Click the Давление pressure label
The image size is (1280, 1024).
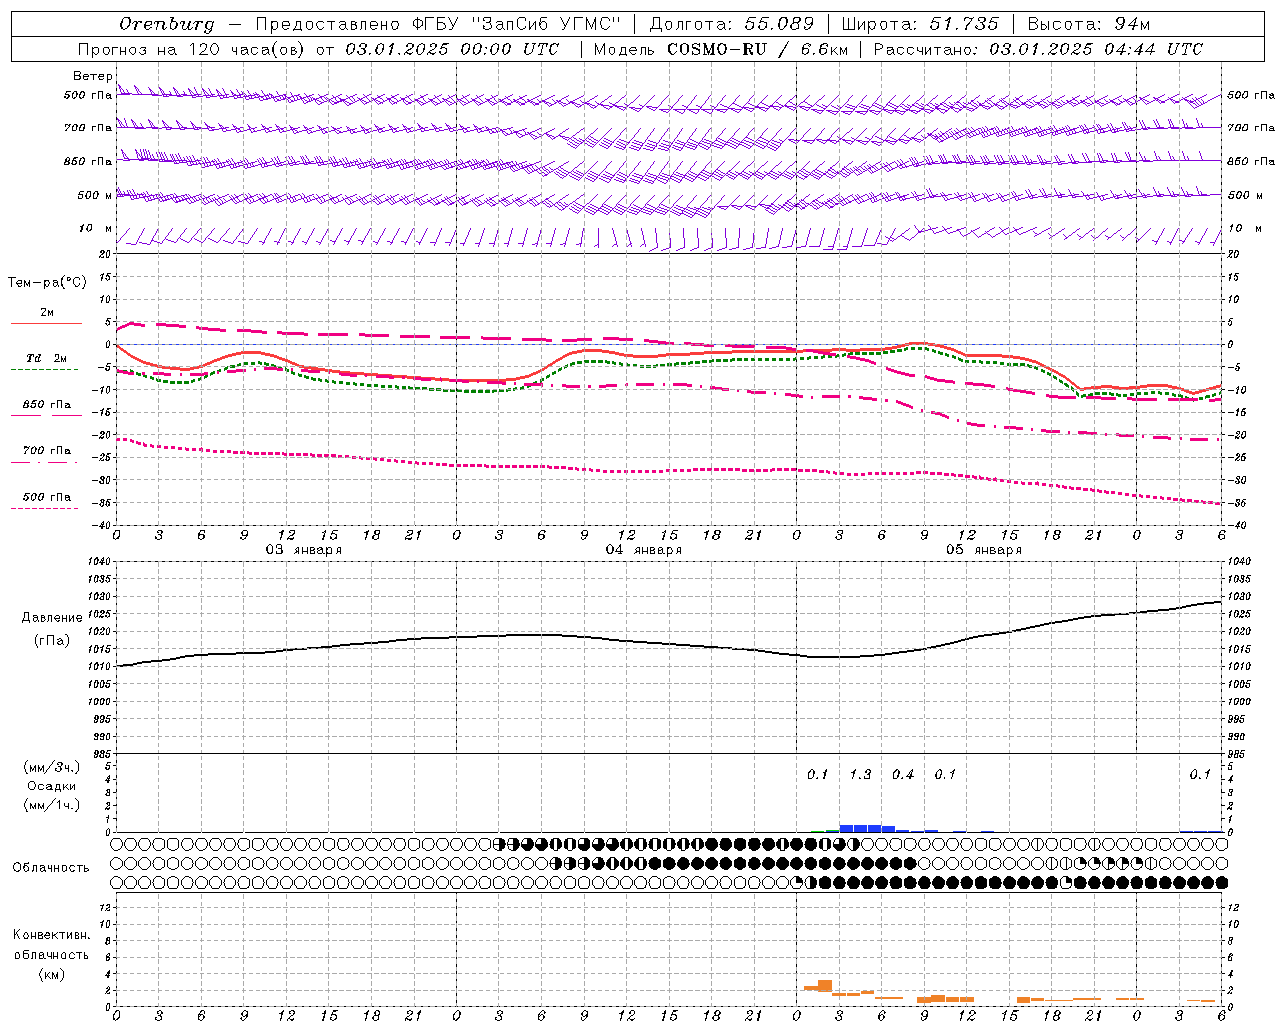52,617
